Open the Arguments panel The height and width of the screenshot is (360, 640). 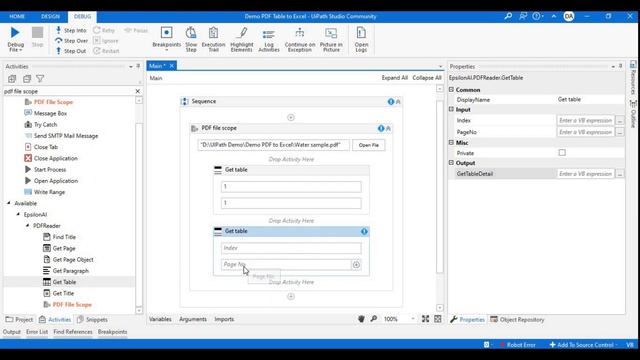coord(193,319)
